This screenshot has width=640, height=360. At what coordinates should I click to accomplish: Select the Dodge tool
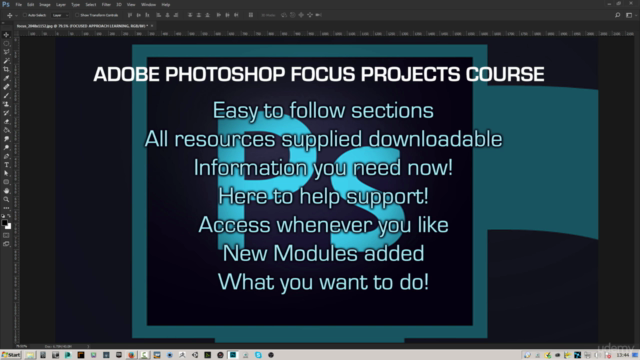[x=6, y=147]
